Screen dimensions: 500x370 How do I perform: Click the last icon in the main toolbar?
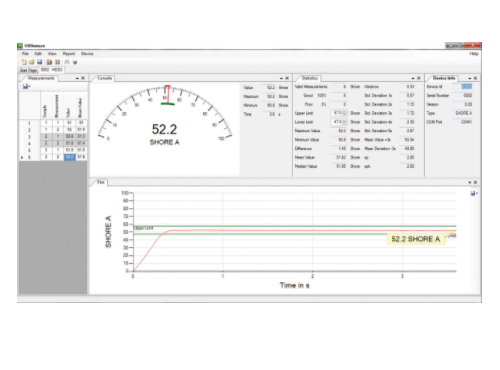[x=75, y=62]
